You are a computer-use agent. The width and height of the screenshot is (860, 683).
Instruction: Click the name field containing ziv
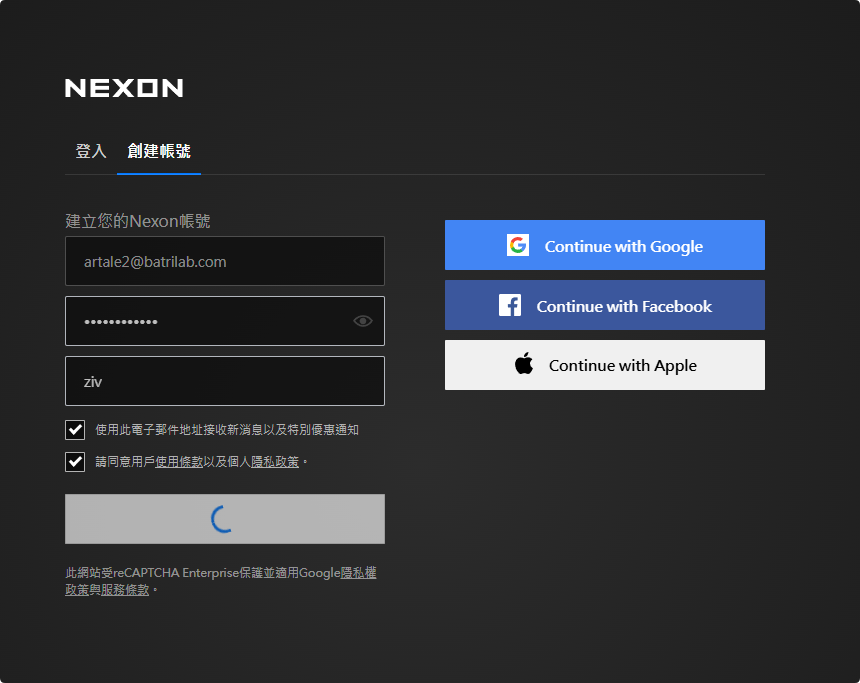225,381
